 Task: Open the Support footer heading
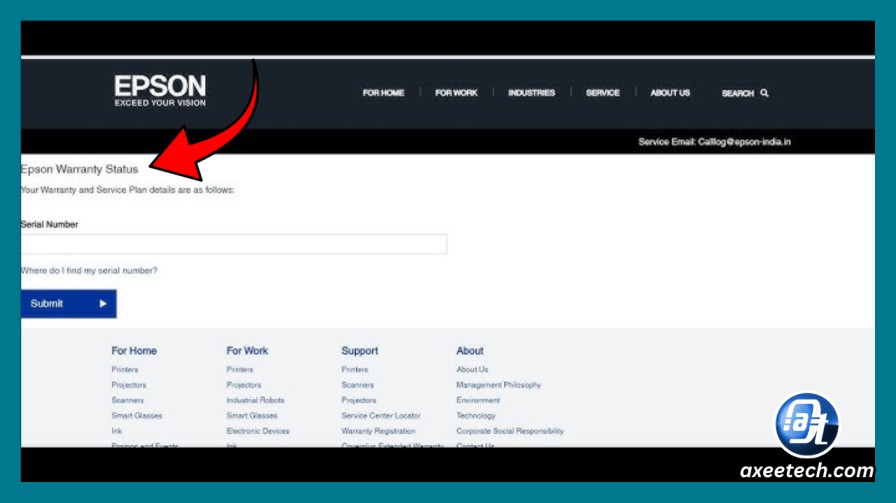[x=359, y=351]
